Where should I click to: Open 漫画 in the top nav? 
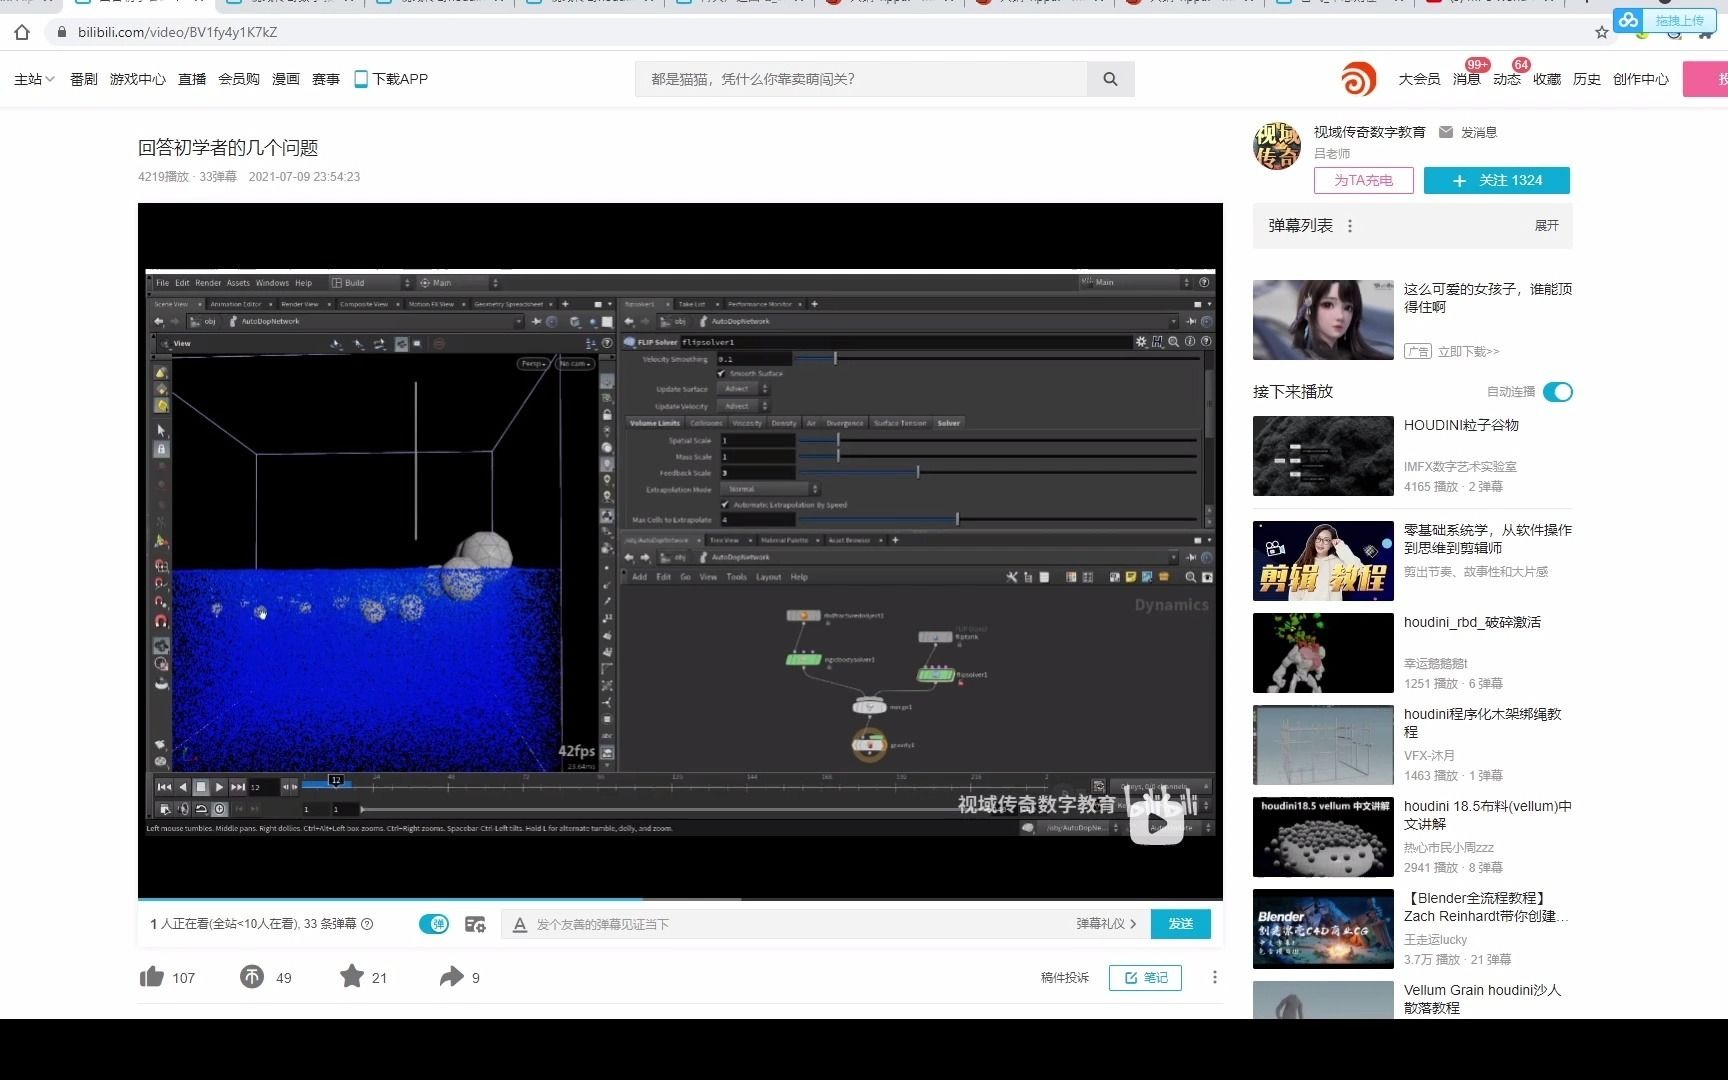point(286,79)
